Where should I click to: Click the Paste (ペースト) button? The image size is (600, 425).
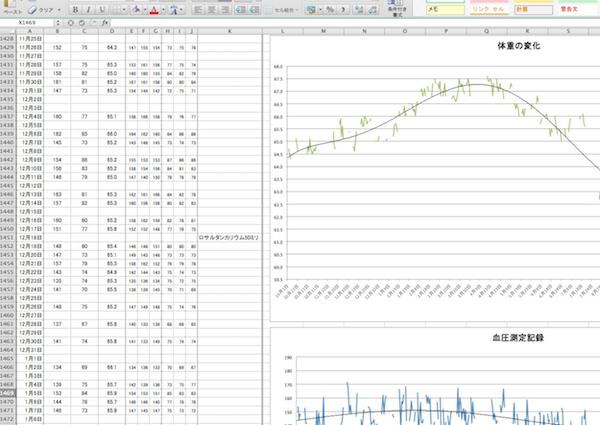pos(12,8)
